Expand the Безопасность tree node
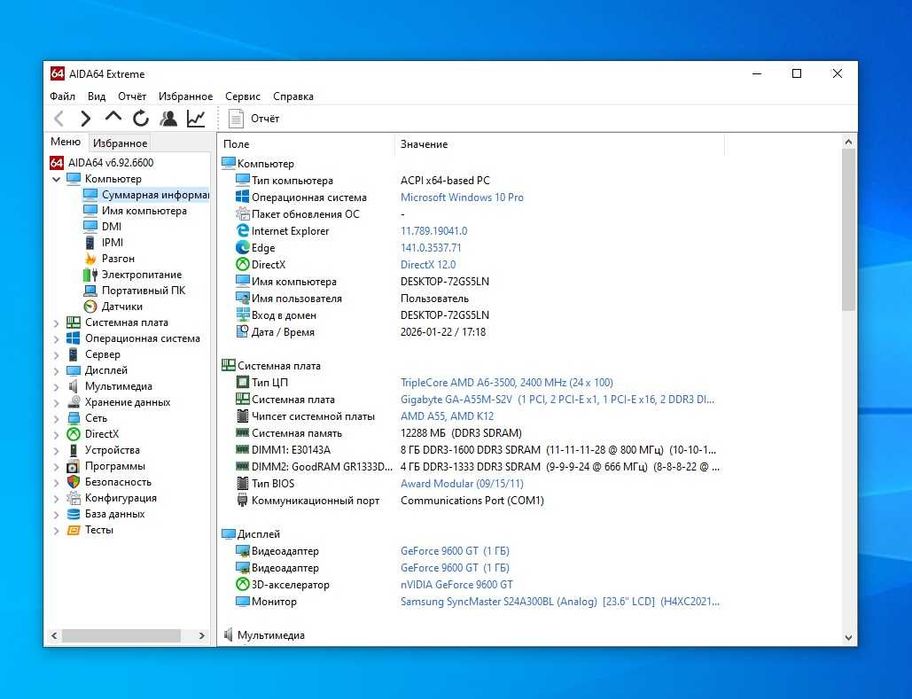The width and height of the screenshot is (912, 699). tap(56, 483)
